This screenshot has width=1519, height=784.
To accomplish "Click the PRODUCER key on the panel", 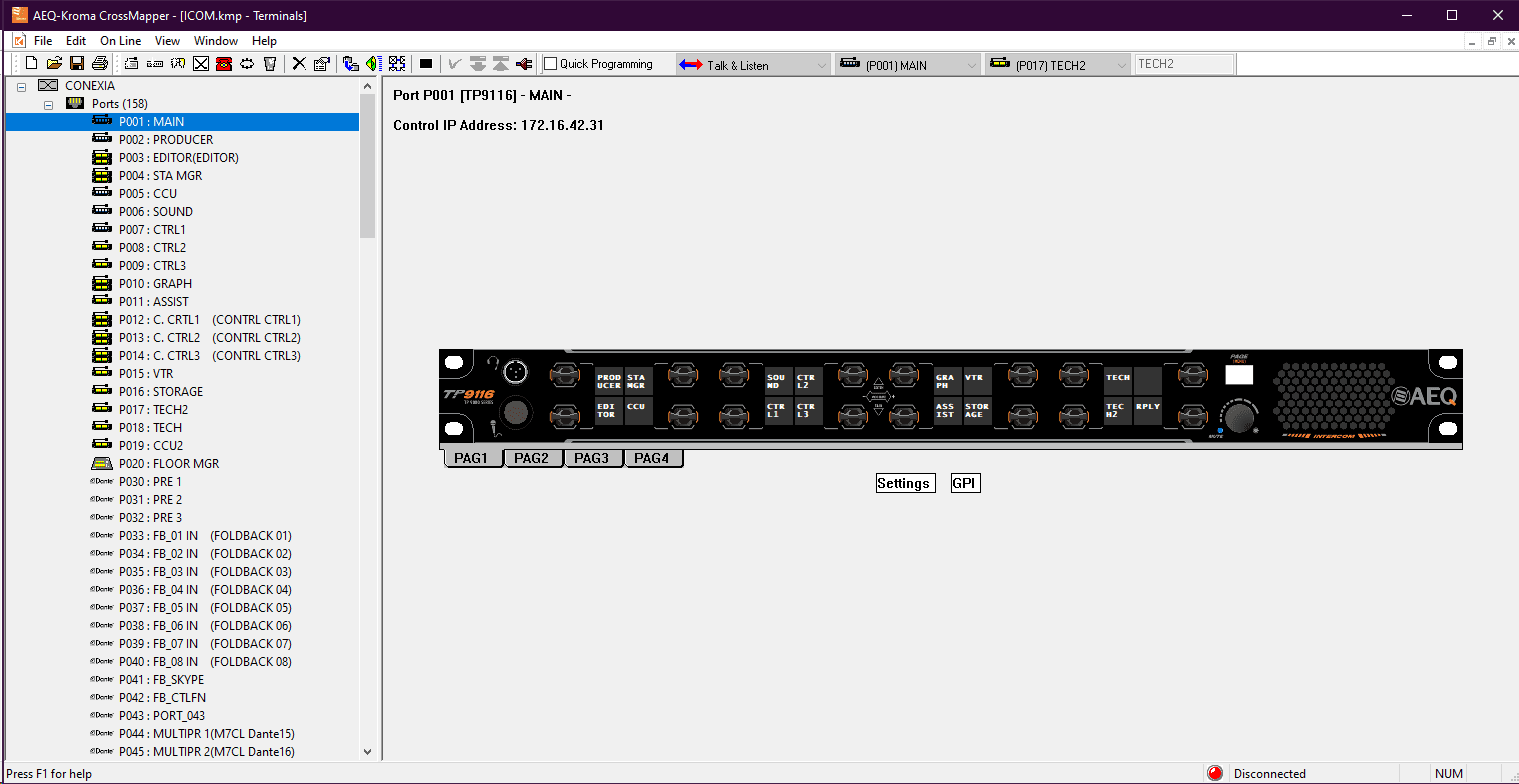I will click(x=609, y=381).
